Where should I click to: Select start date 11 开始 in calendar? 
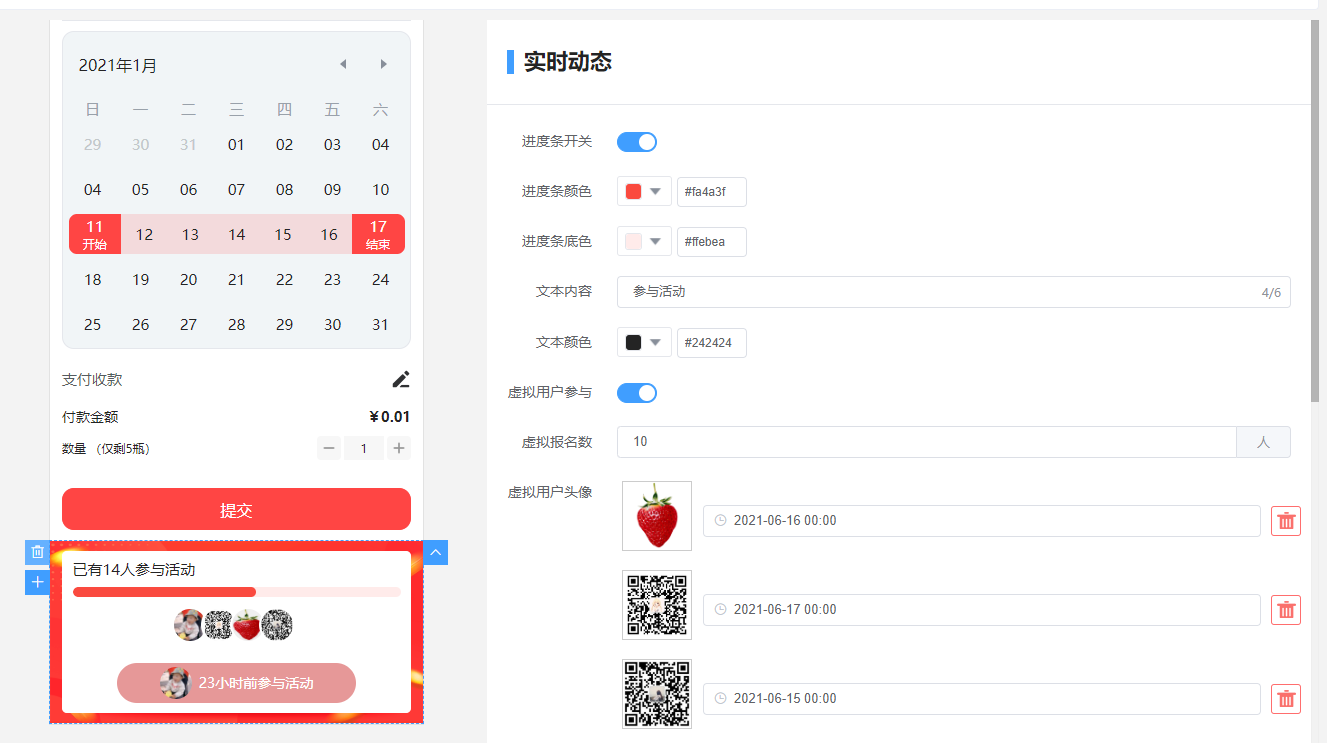pyautogui.click(x=95, y=234)
